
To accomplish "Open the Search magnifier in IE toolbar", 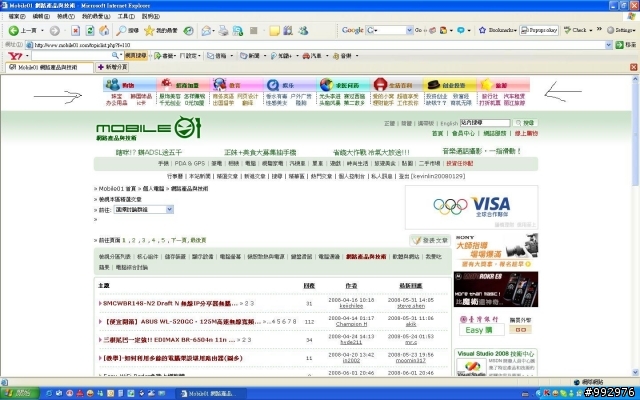I will point(121,31).
